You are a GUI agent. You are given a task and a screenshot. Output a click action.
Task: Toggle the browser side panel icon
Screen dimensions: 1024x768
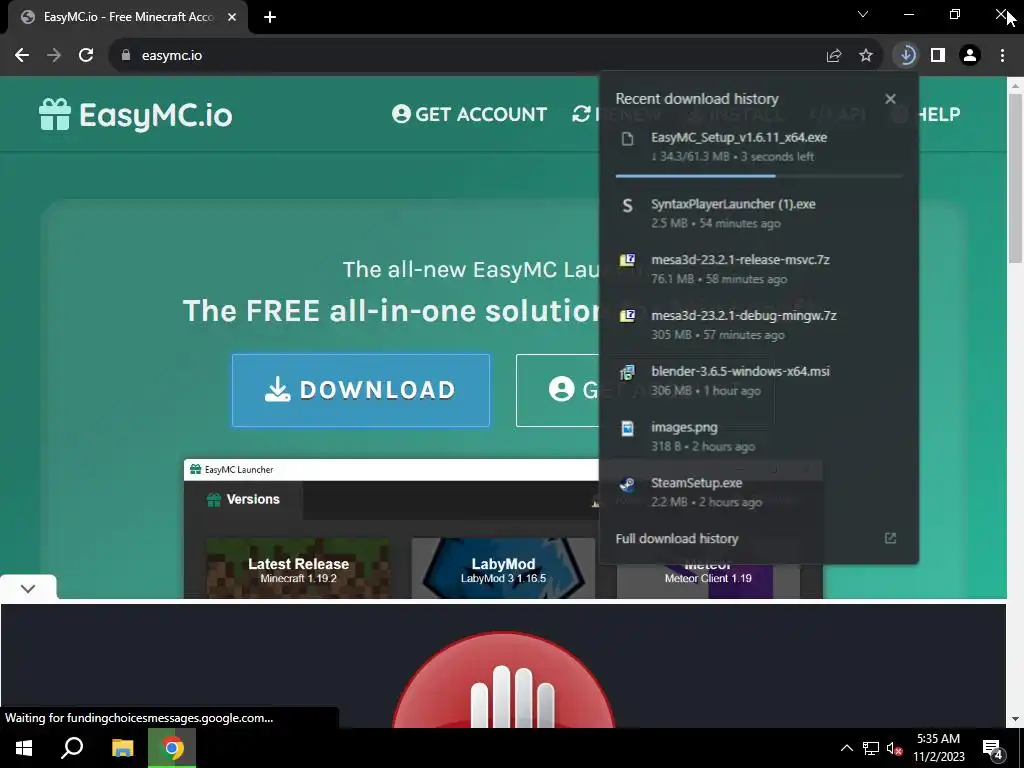[x=938, y=56]
